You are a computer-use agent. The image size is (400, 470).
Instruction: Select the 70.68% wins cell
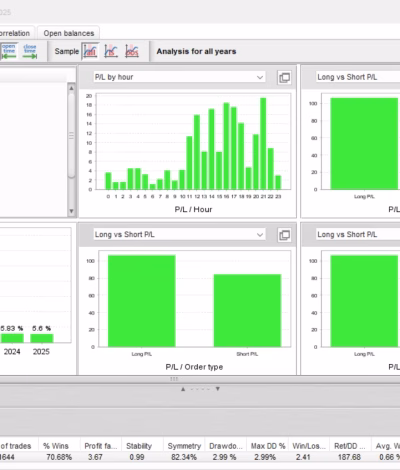coord(59,457)
